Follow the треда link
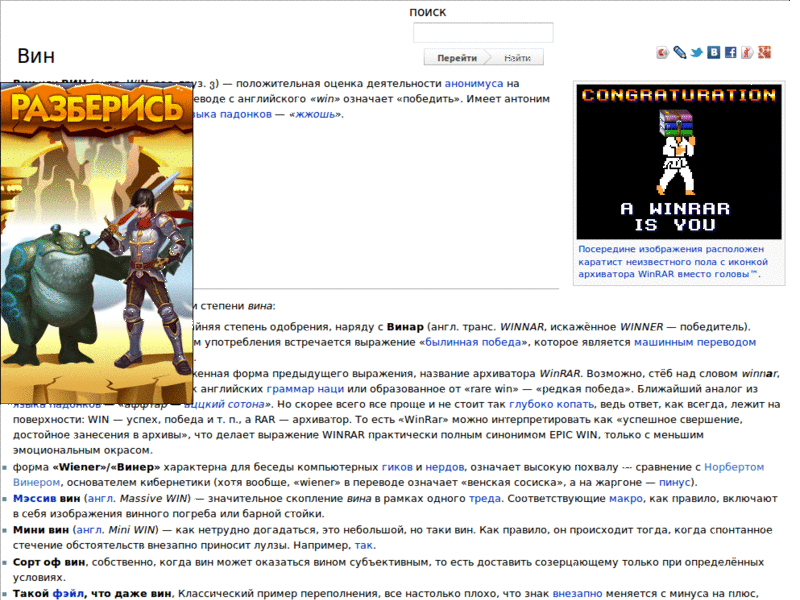Image resolution: width=800 pixels, height=600 pixels. coord(485,498)
